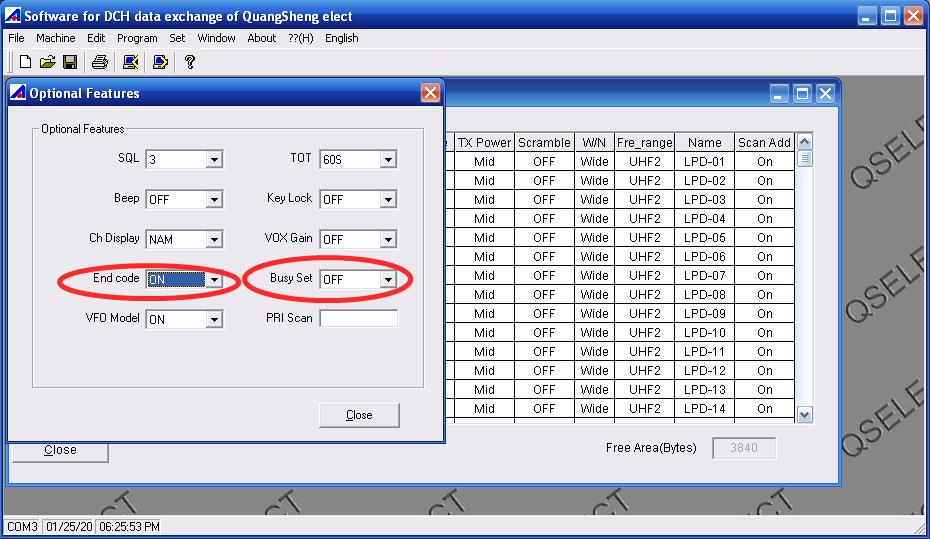Expand the SQL dropdown
This screenshot has height=539, width=930.
(214, 160)
